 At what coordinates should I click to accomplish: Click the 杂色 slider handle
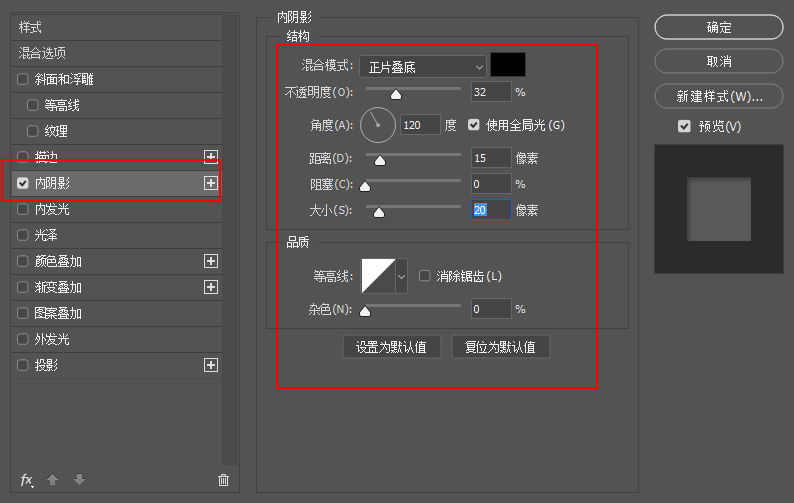click(x=365, y=312)
